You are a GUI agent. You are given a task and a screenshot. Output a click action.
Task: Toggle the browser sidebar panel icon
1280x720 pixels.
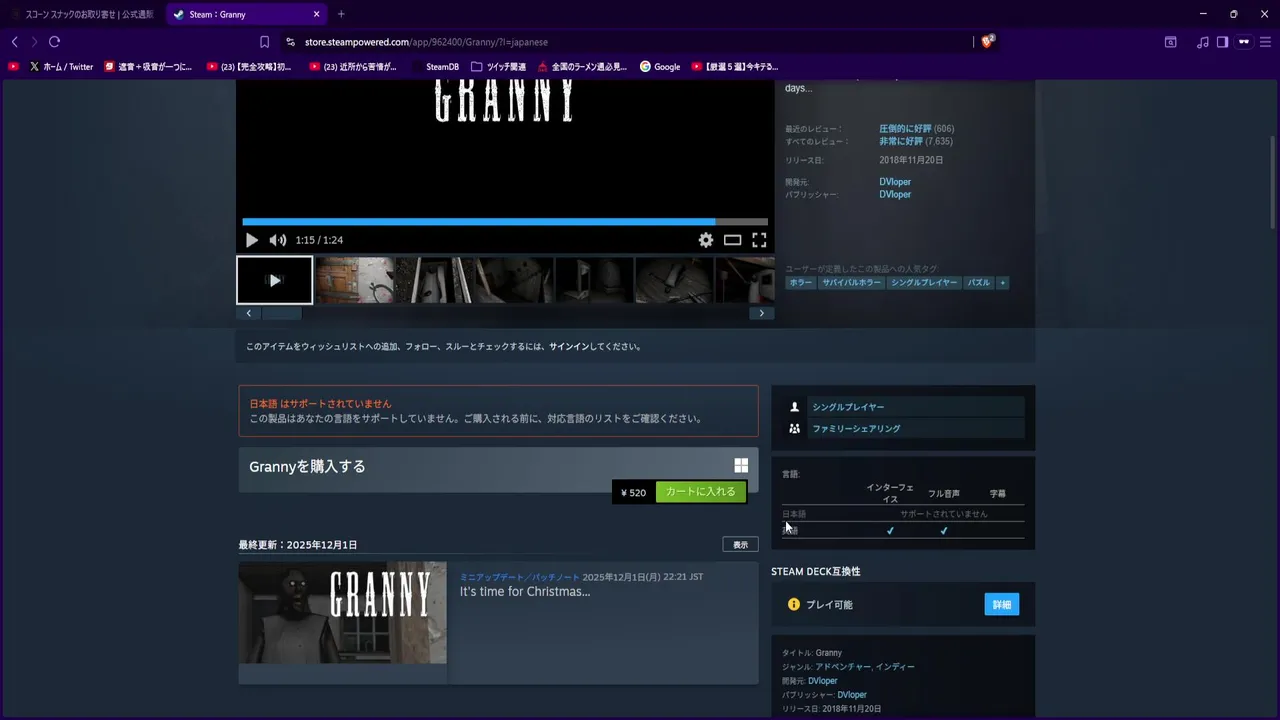(x=1222, y=42)
